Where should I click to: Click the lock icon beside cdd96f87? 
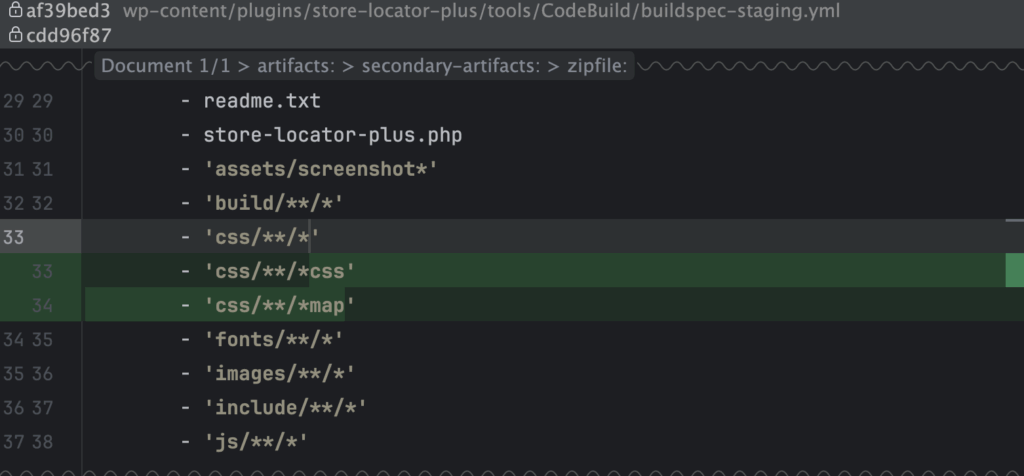point(15,36)
